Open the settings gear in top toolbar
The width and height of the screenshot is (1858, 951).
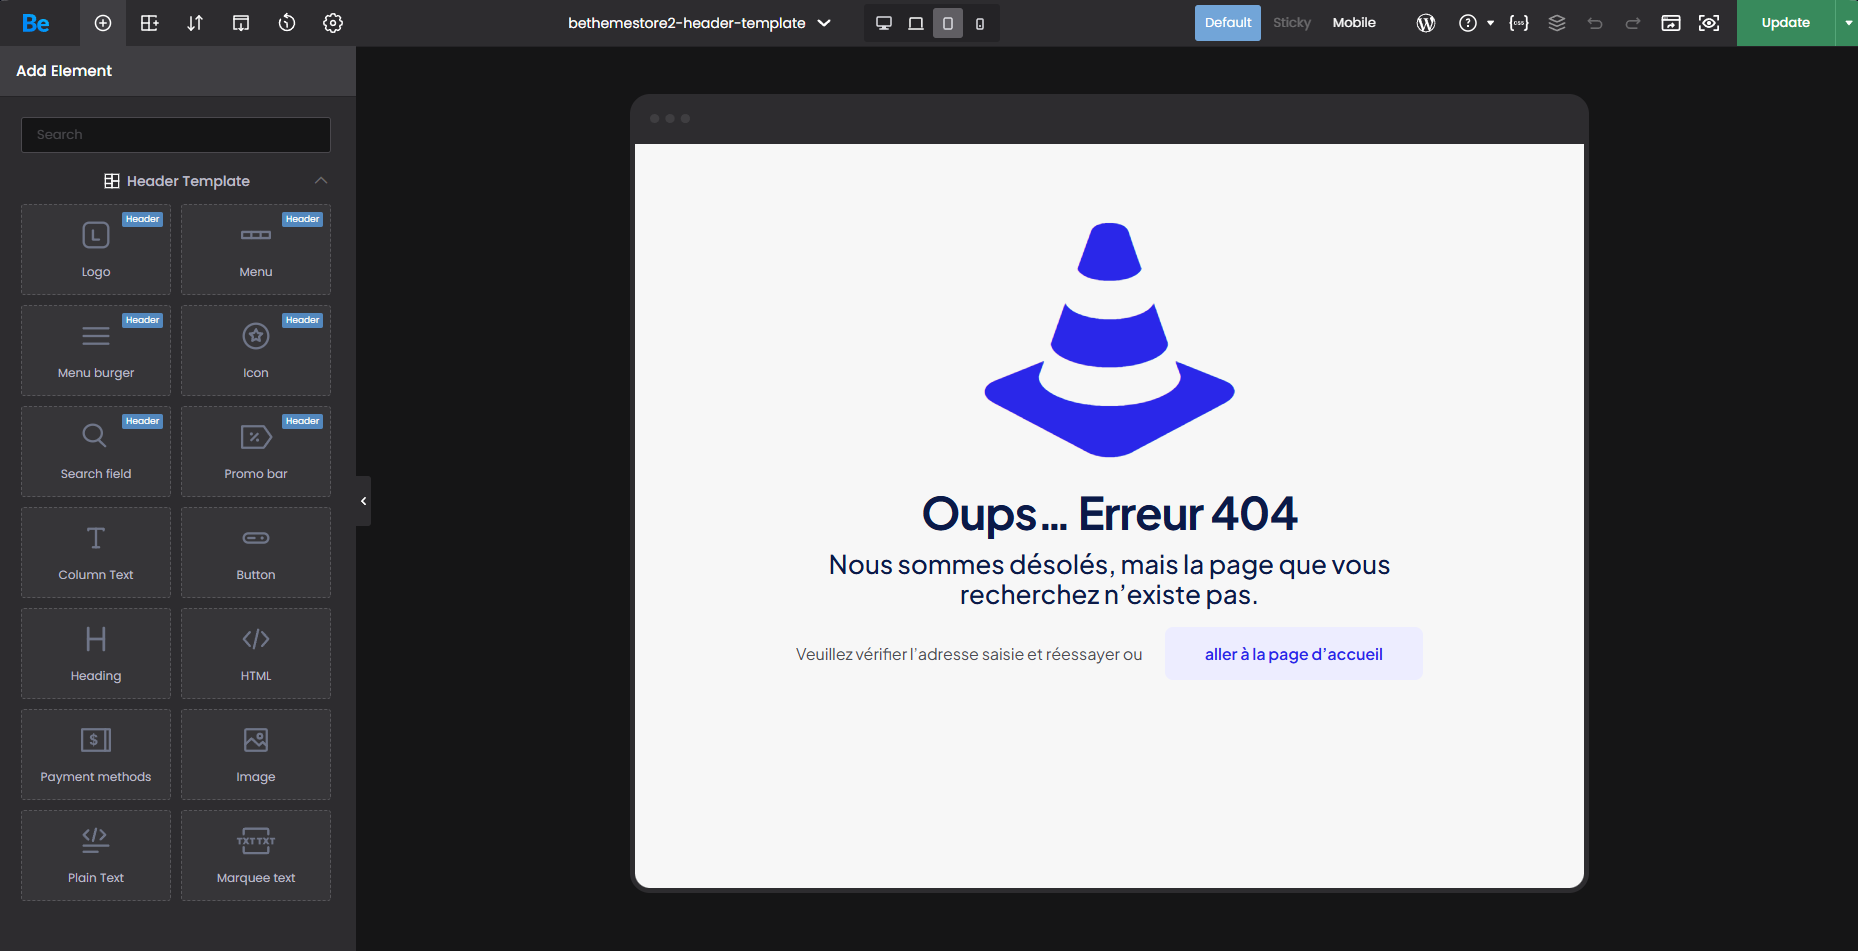point(333,23)
